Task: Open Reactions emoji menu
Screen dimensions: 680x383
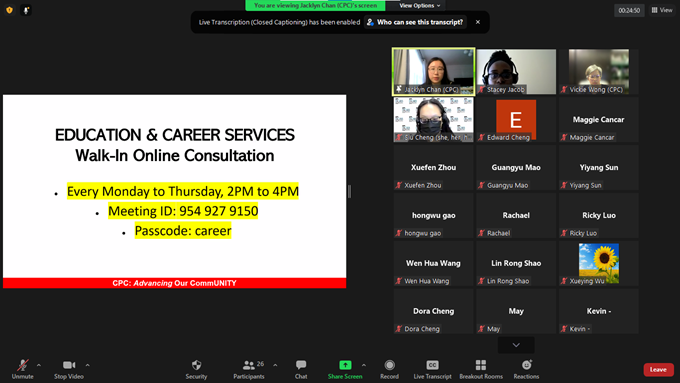Action: [526, 369]
